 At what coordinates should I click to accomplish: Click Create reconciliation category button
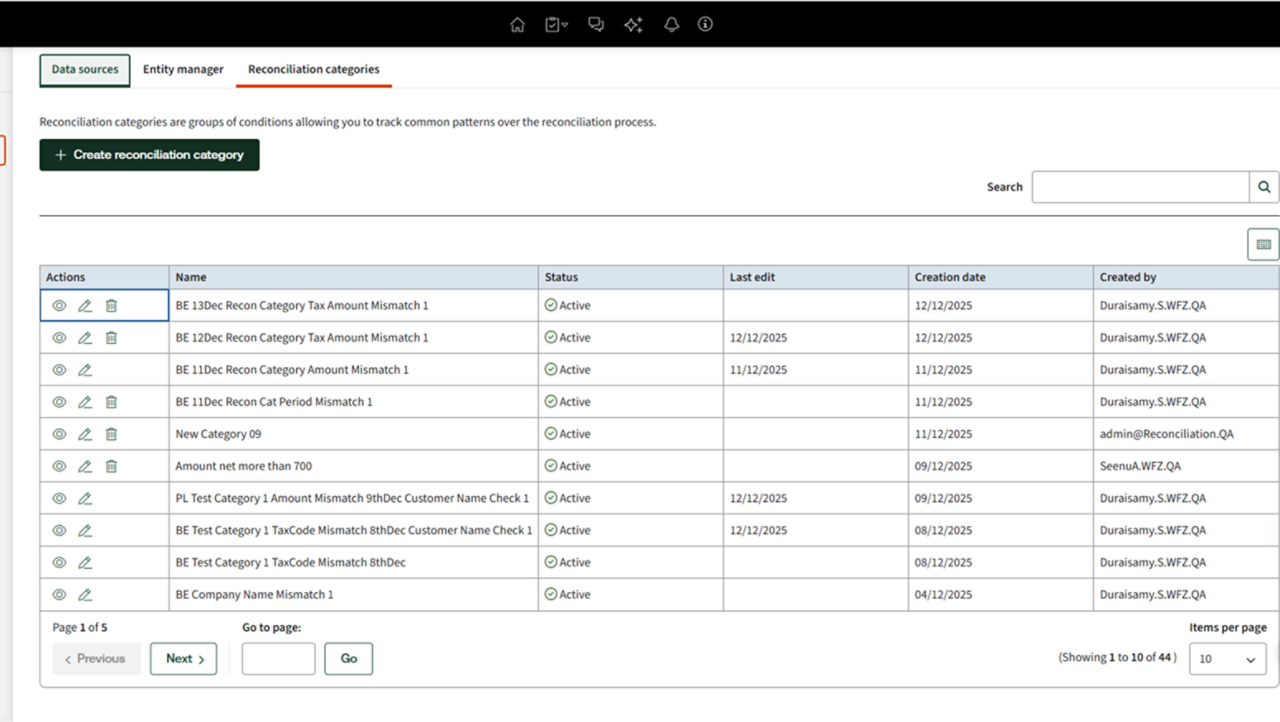point(149,155)
